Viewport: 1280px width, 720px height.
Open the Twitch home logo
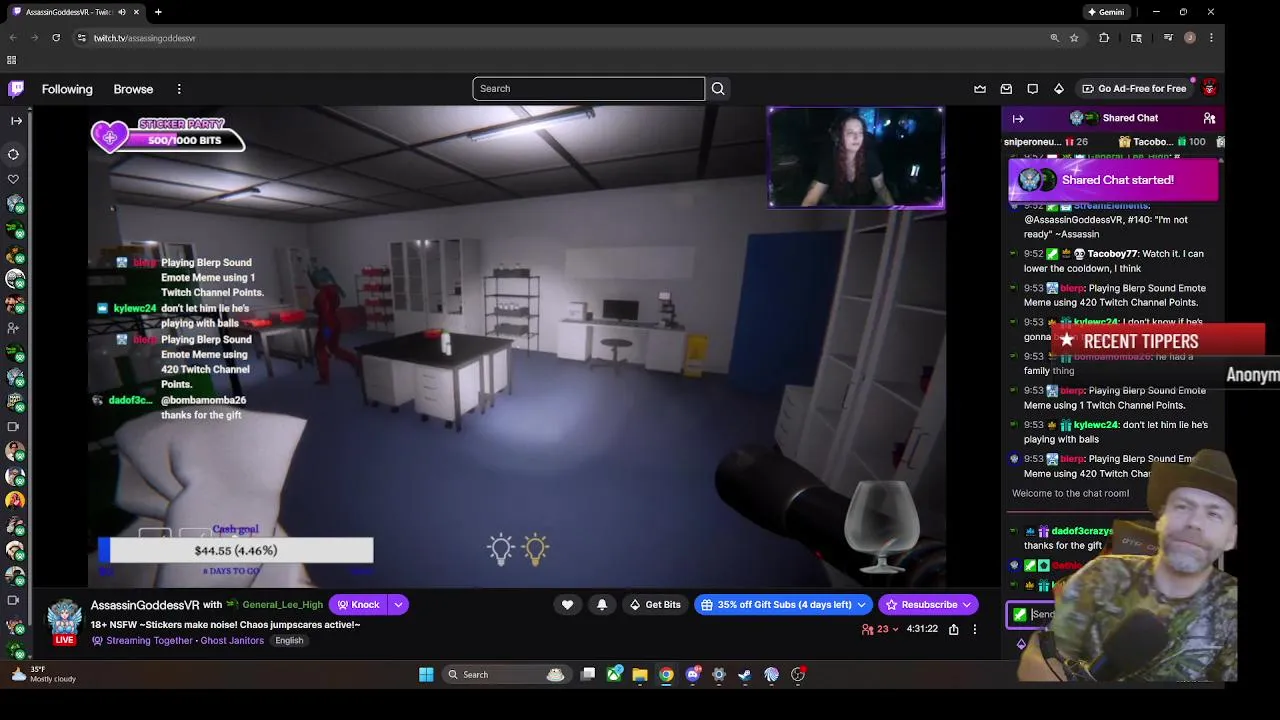(x=16, y=89)
